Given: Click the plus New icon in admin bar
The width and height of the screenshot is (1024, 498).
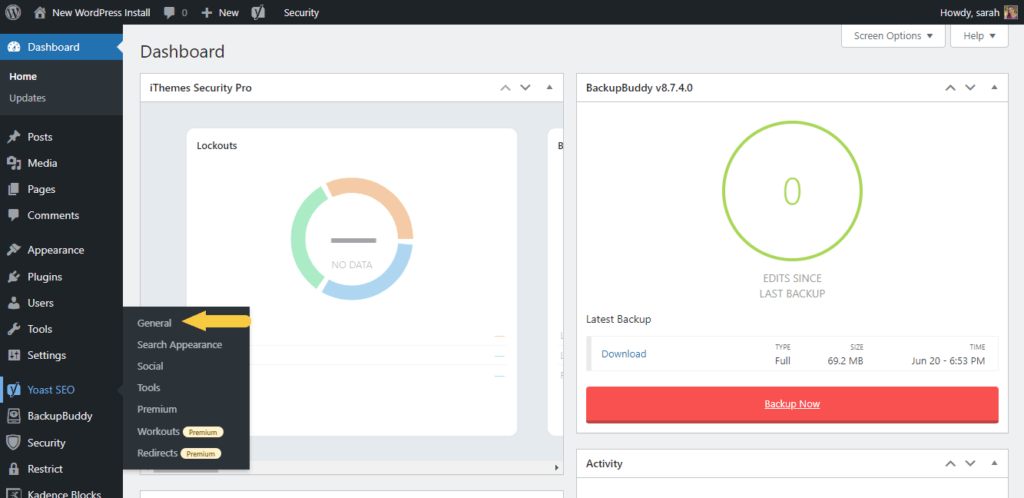Looking at the screenshot, I should point(207,12).
